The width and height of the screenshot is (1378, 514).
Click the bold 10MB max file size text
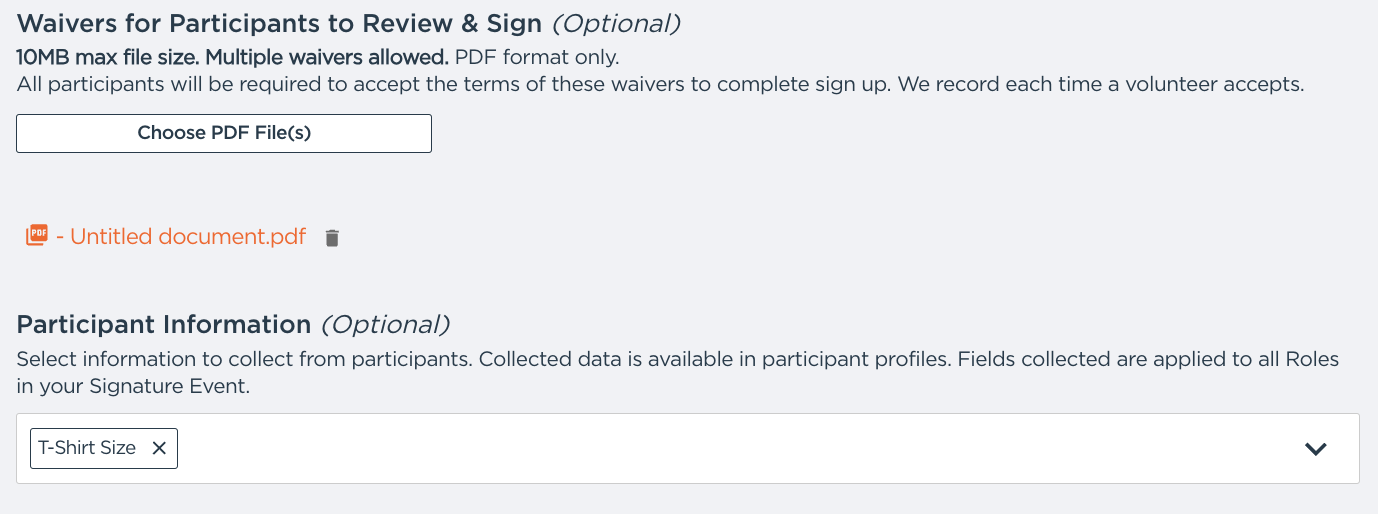point(109,57)
